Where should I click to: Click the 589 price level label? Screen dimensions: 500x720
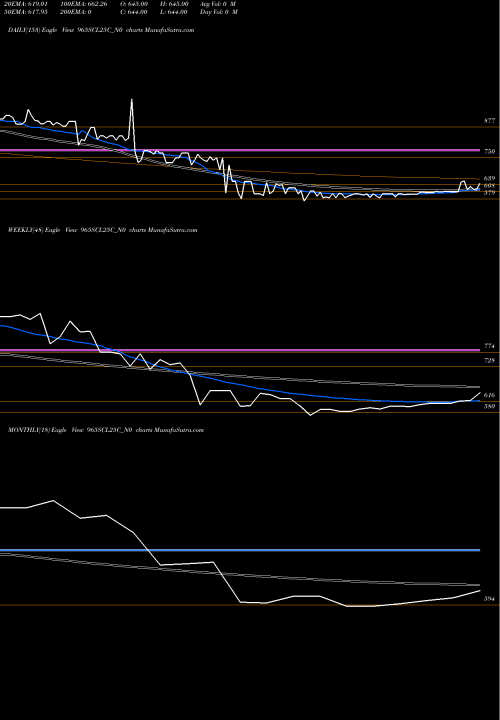click(489, 406)
